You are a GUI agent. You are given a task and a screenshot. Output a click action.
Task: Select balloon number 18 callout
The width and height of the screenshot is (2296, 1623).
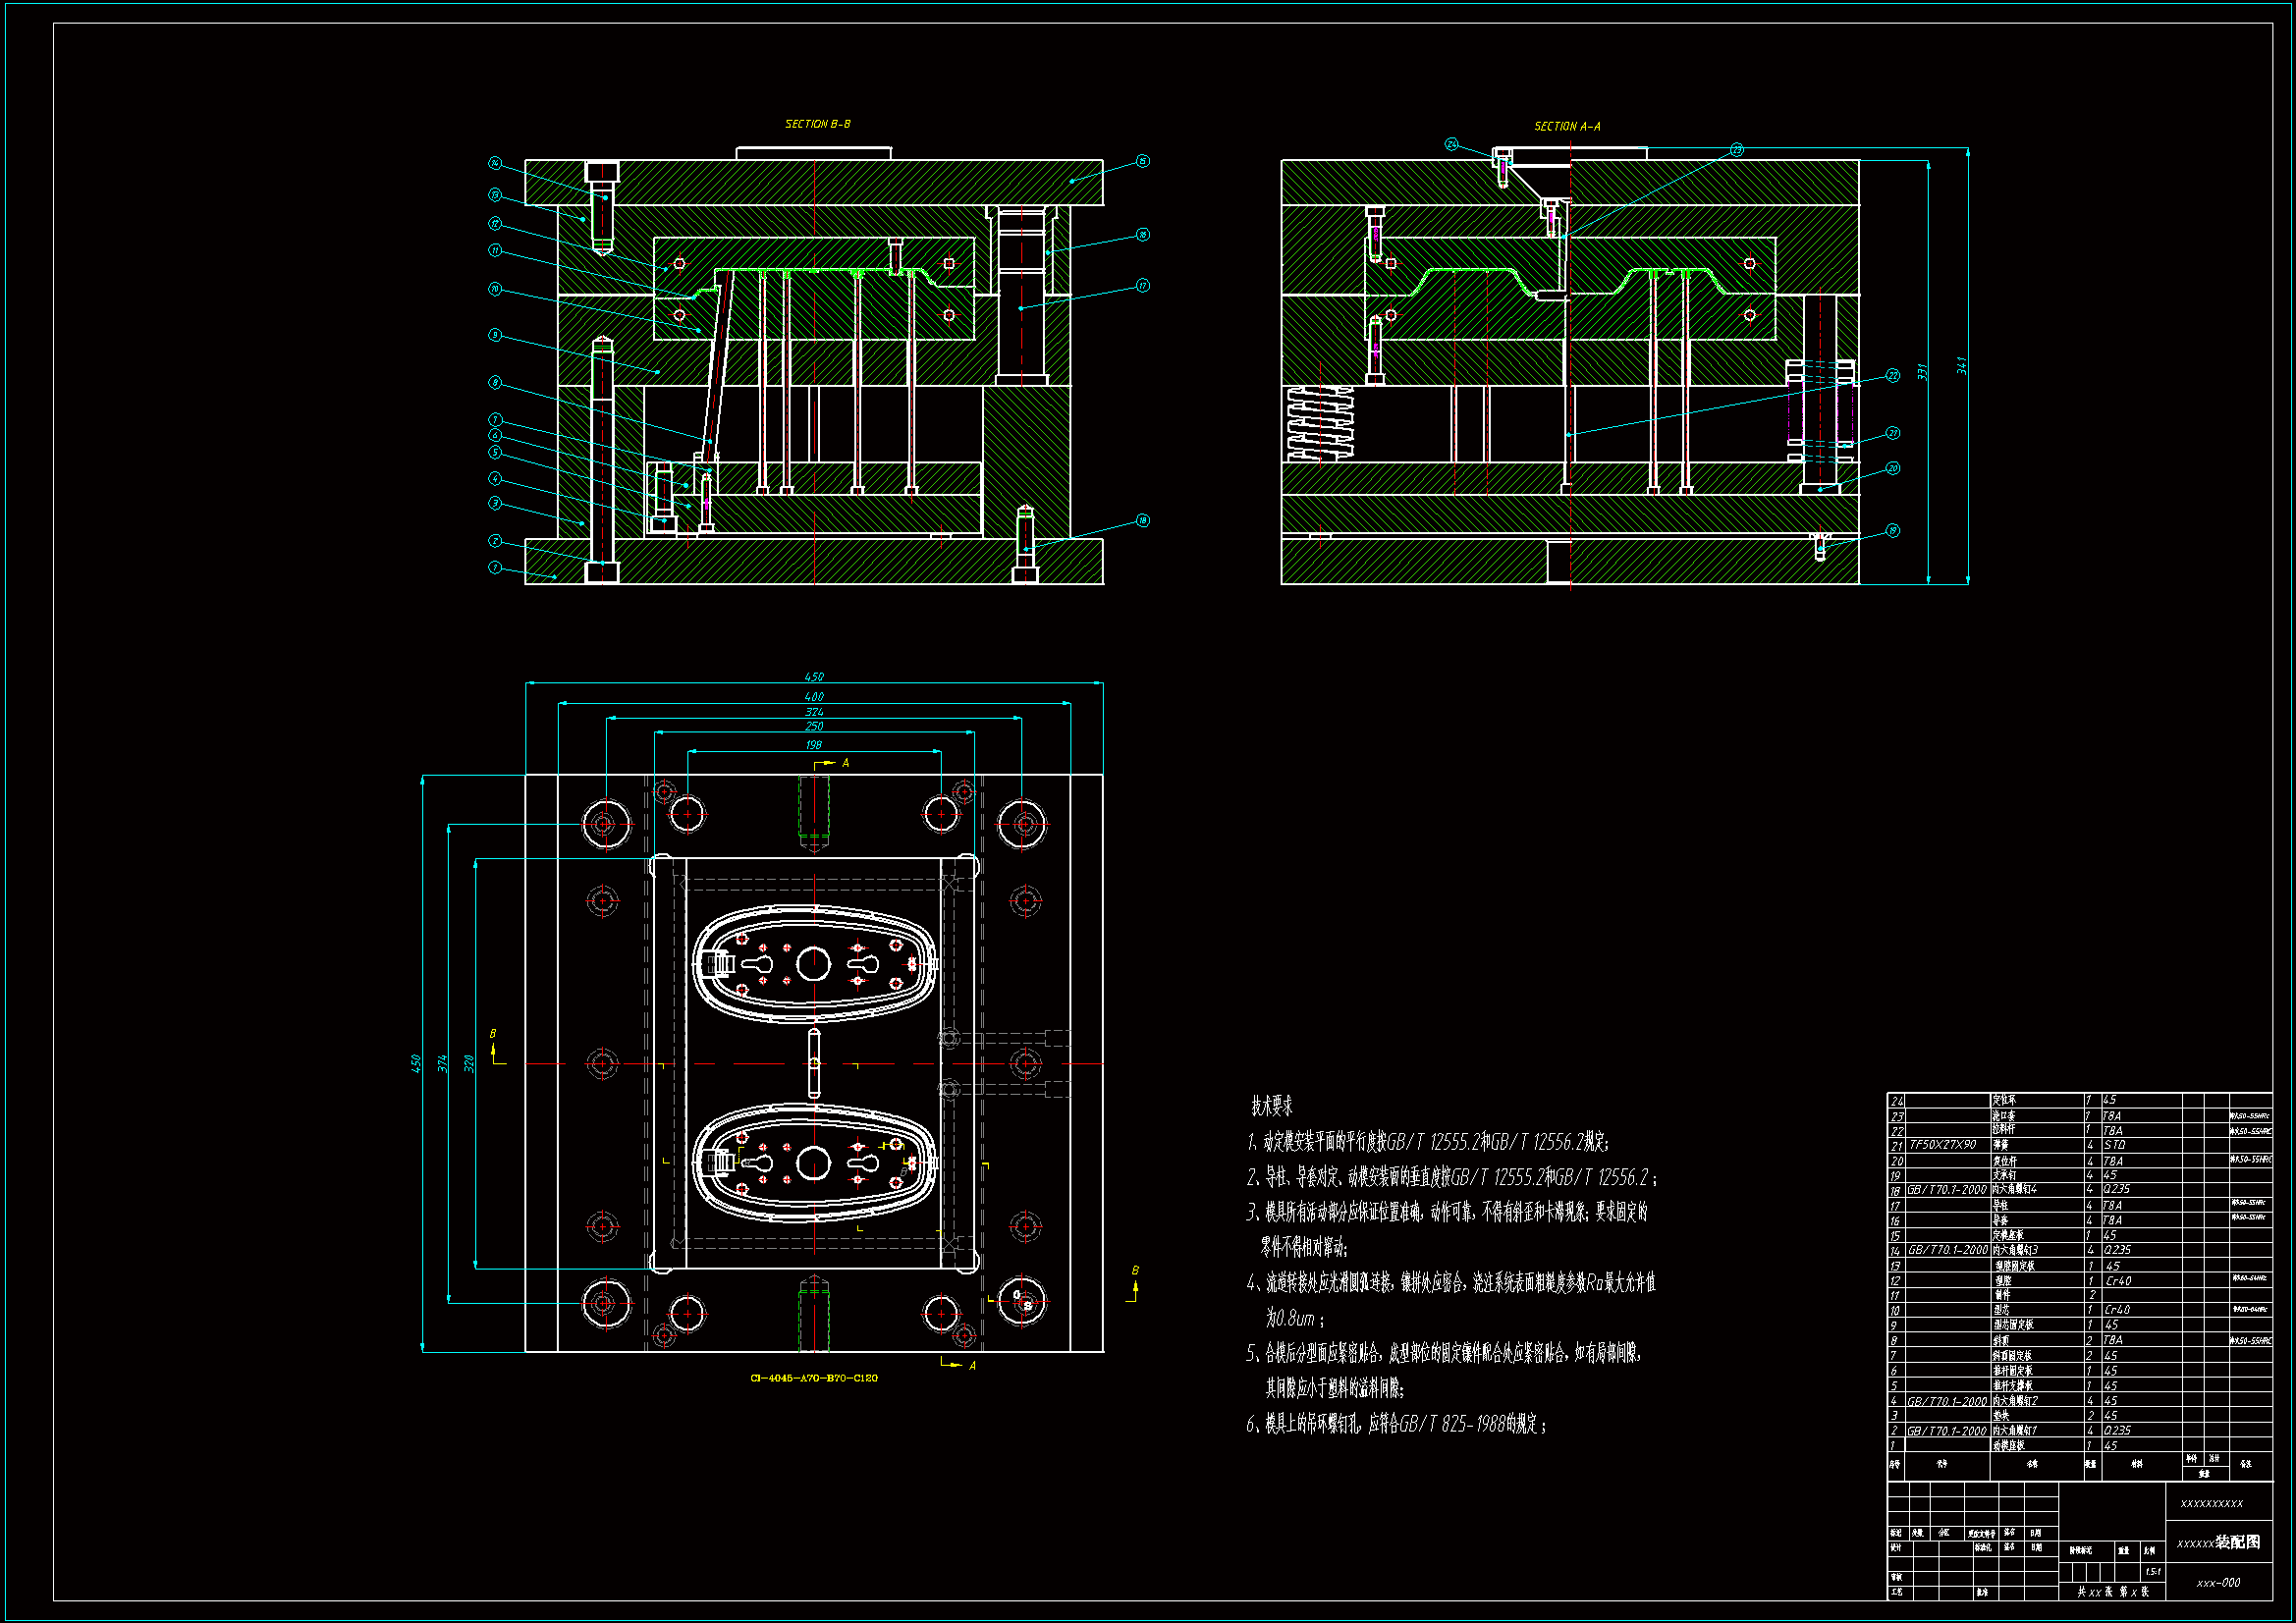tap(1142, 520)
